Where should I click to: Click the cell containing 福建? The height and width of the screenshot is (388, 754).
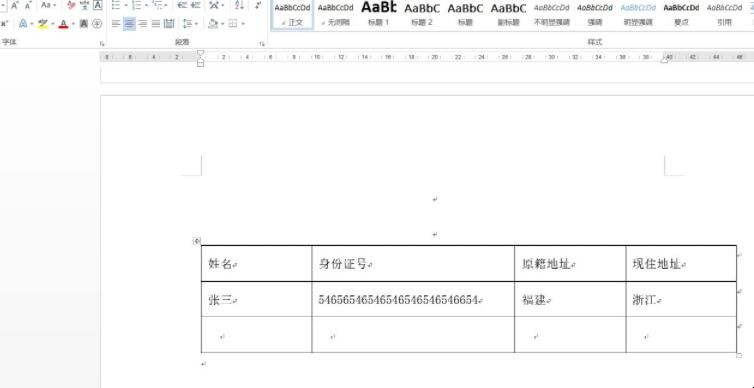570,299
